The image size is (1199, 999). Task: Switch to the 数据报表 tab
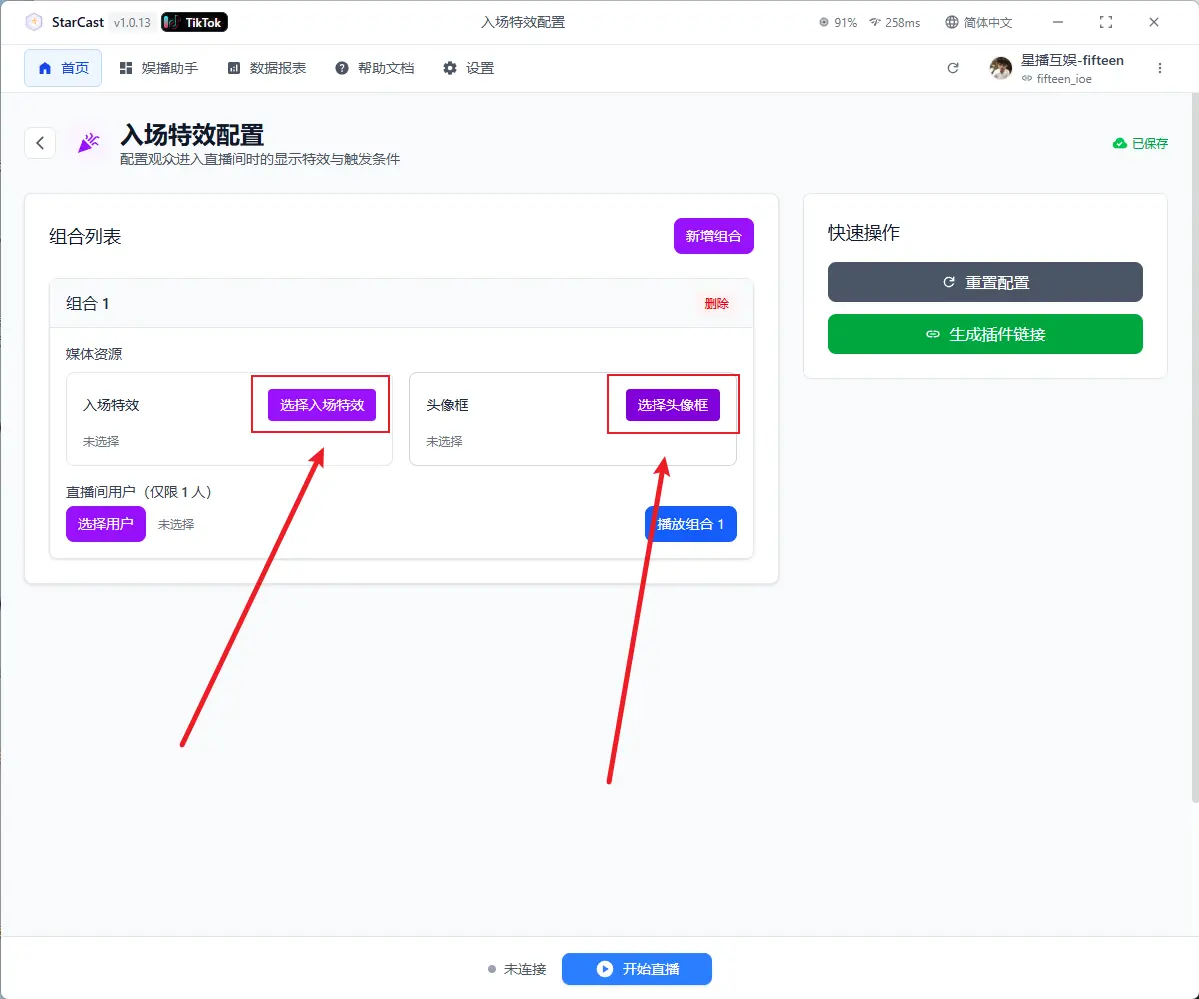pyautogui.click(x=267, y=68)
